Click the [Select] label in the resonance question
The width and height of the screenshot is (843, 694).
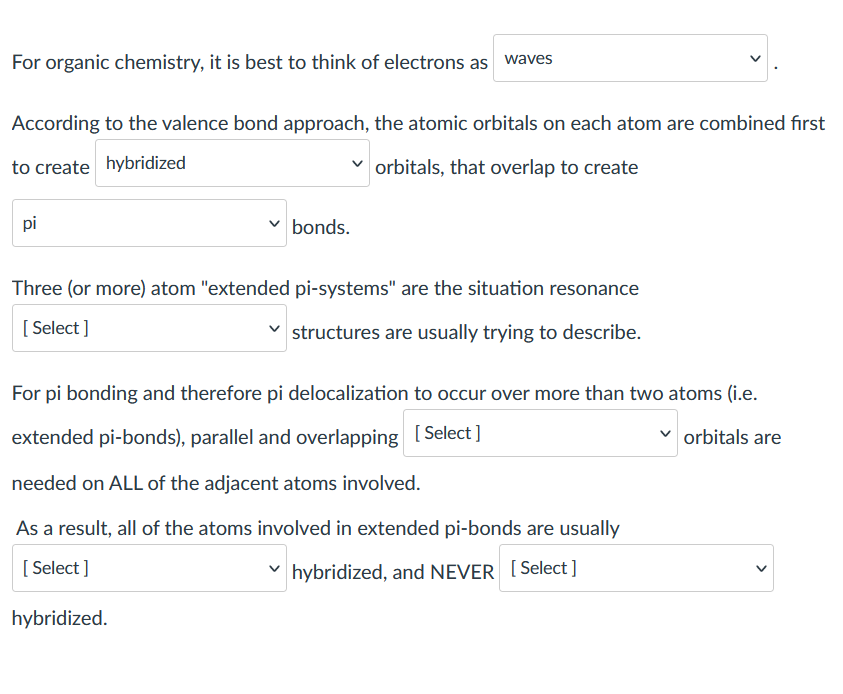[x=53, y=327]
